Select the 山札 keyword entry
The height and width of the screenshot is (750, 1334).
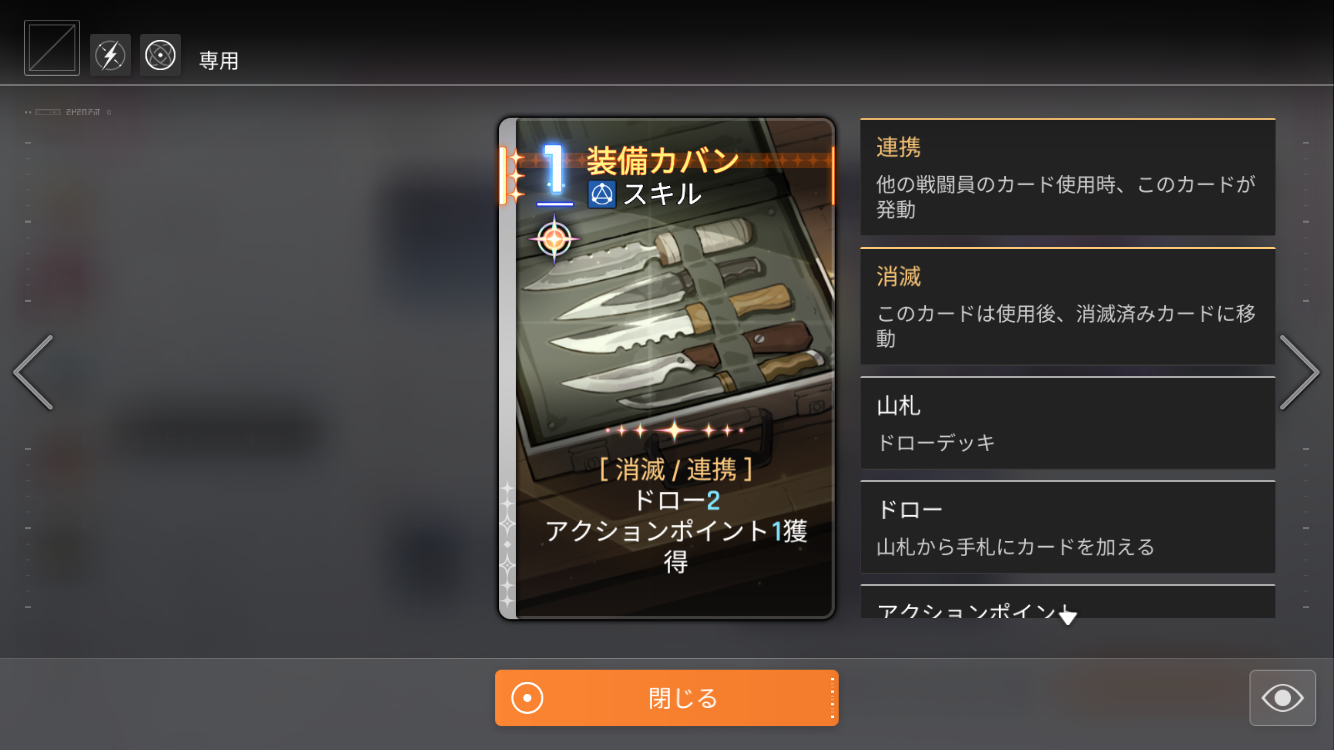(x=1068, y=423)
